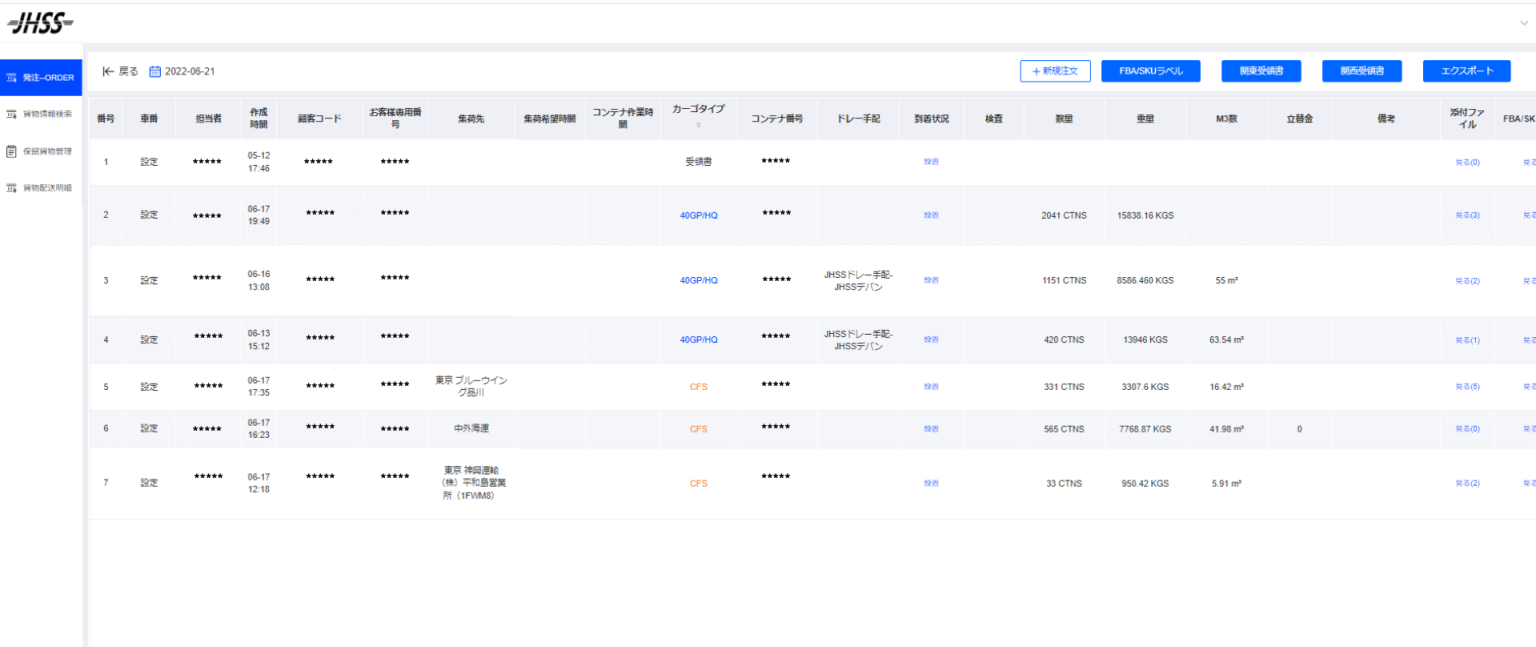Click the 発注--ORDER sidebar icon
Viewport: 1536px width, 647px height.
(x=10, y=78)
